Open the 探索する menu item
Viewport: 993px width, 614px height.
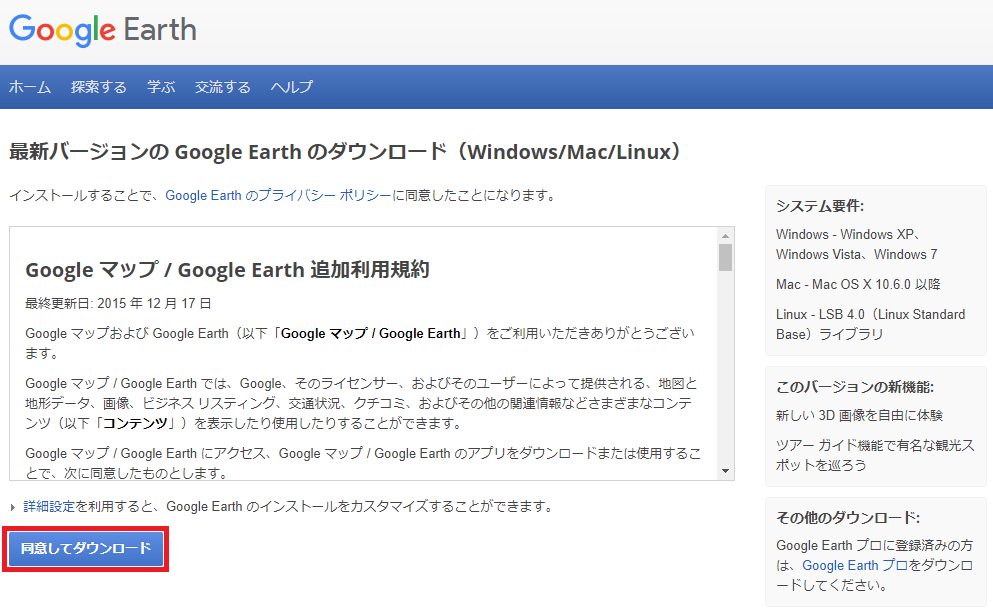point(99,87)
